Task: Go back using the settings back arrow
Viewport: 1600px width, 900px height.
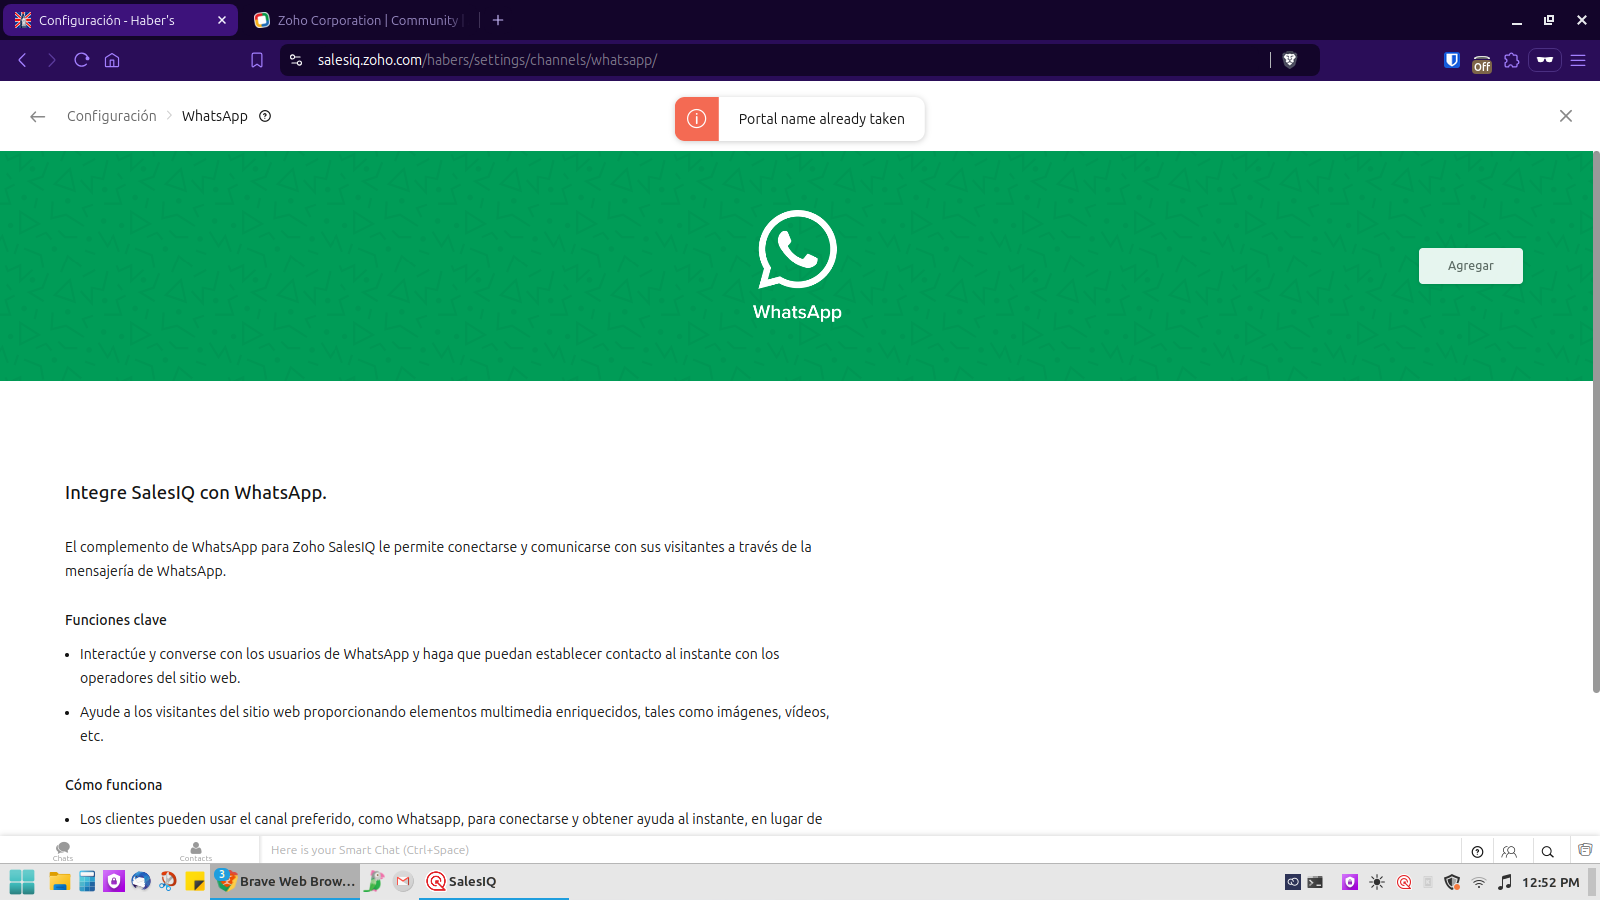Action: [38, 117]
